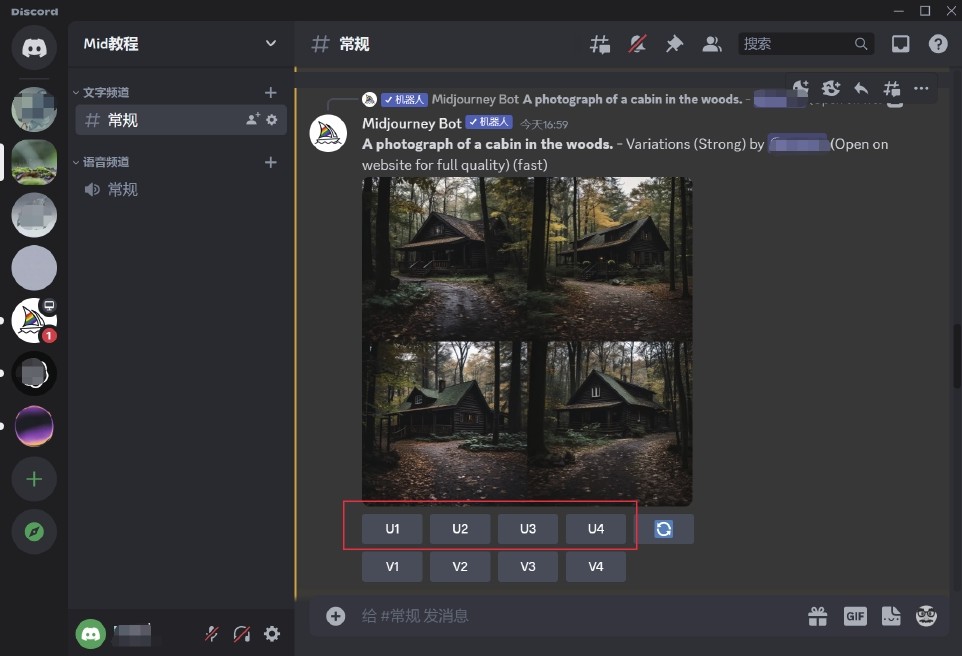Open the attachment plus button
This screenshot has width=962, height=656.
[x=336, y=616]
